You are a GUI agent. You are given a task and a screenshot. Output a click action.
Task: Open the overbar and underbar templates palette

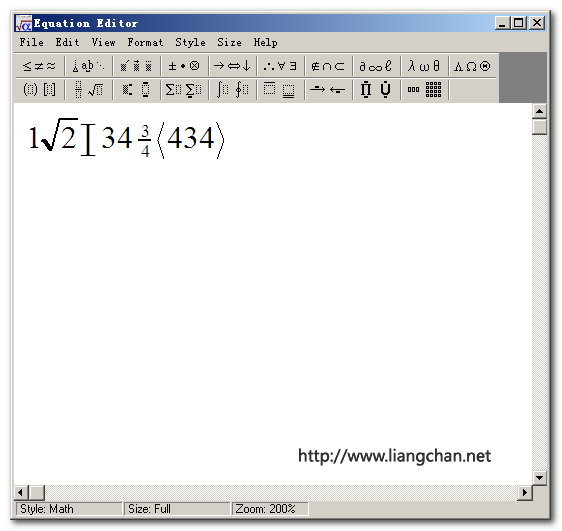coord(280,90)
